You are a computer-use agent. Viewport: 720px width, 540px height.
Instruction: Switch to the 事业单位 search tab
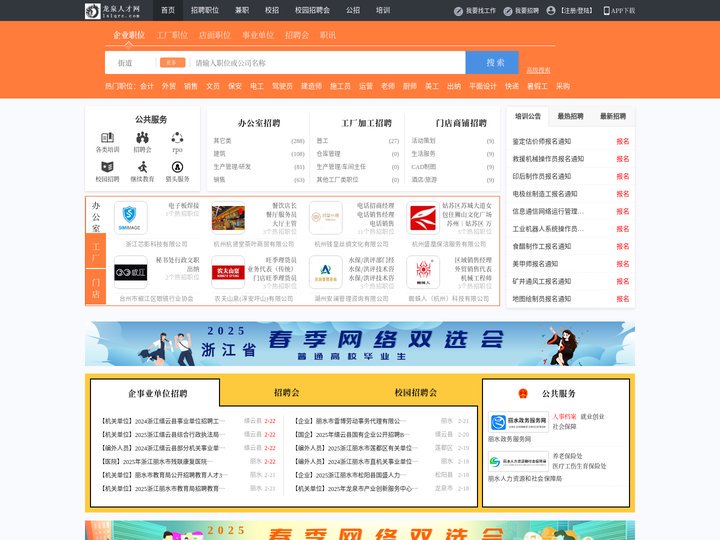click(x=258, y=35)
